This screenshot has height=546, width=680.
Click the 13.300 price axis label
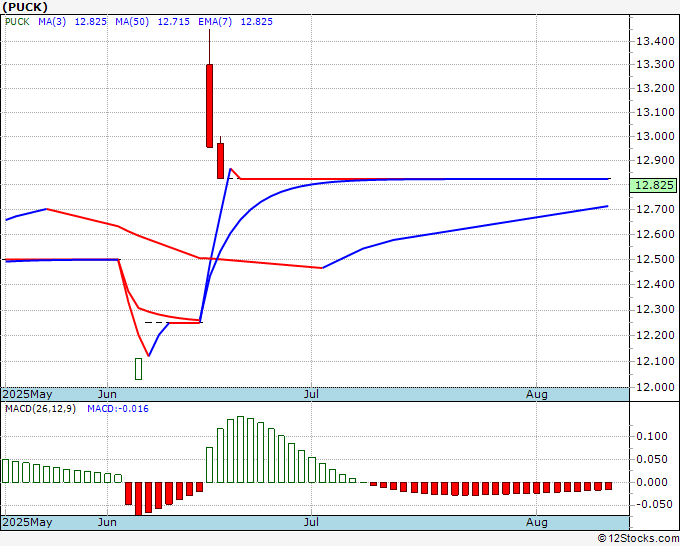pyautogui.click(x=655, y=64)
